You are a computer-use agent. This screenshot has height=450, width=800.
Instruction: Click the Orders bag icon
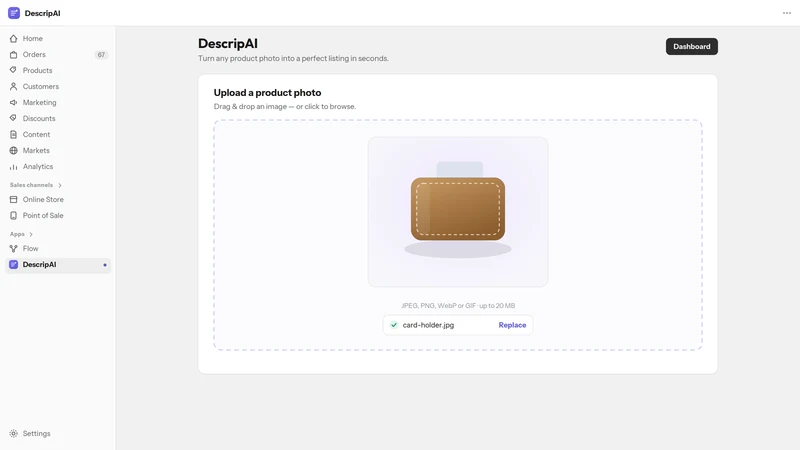14,55
